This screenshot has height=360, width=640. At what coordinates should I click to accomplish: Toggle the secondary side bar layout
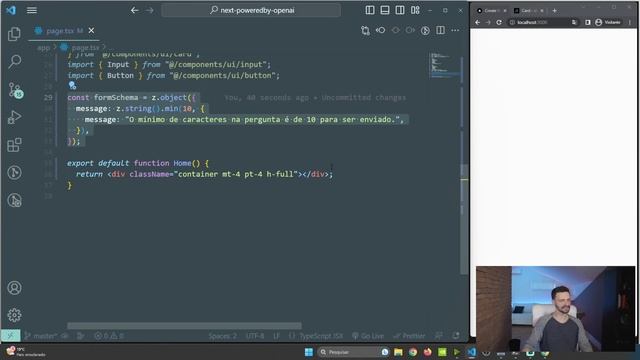400,10
